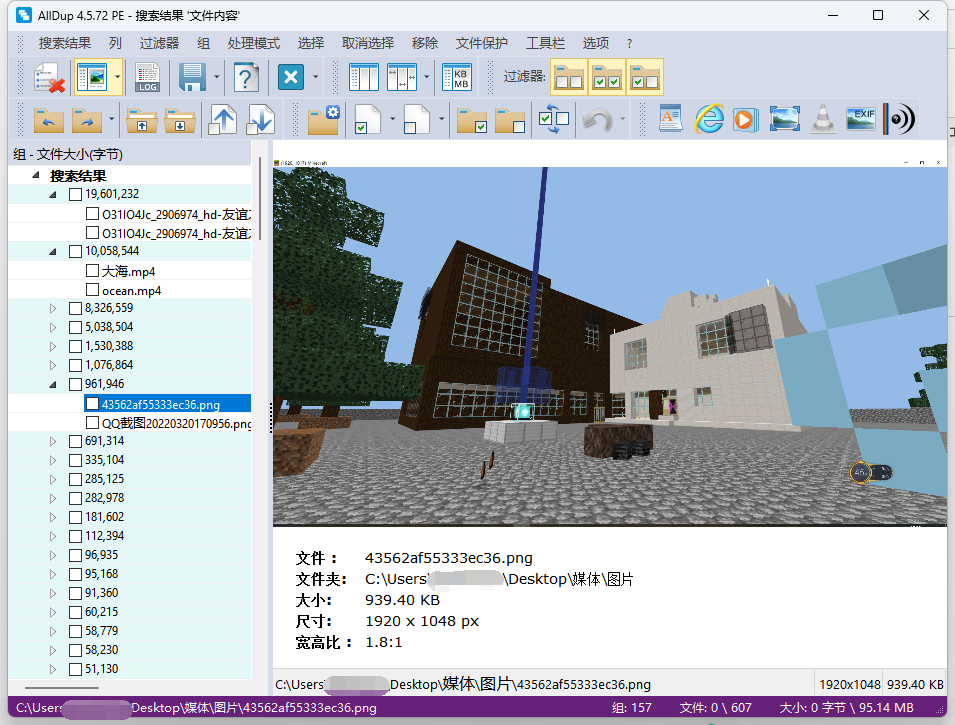
Task: Collapse the 961,946 duplicate group
Action: coord(51,384)
